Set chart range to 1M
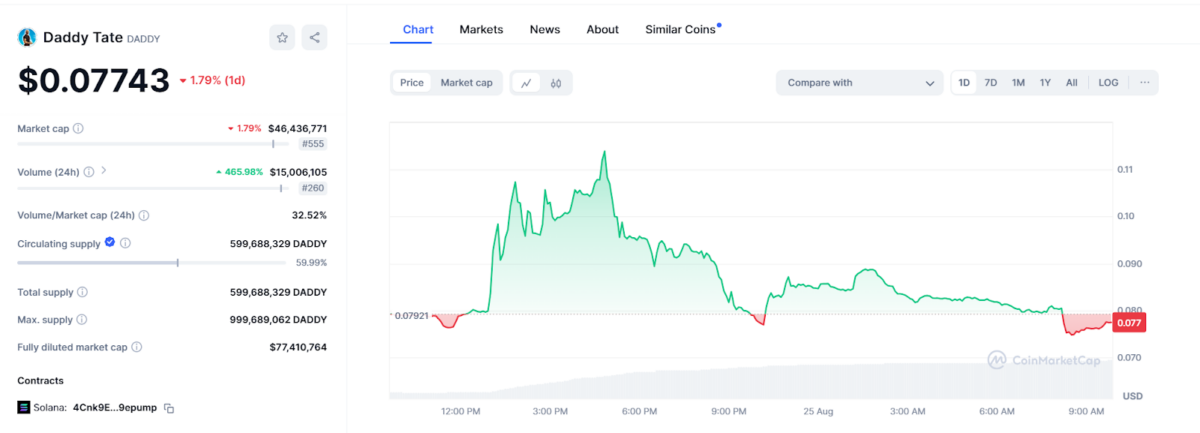 1018,83
